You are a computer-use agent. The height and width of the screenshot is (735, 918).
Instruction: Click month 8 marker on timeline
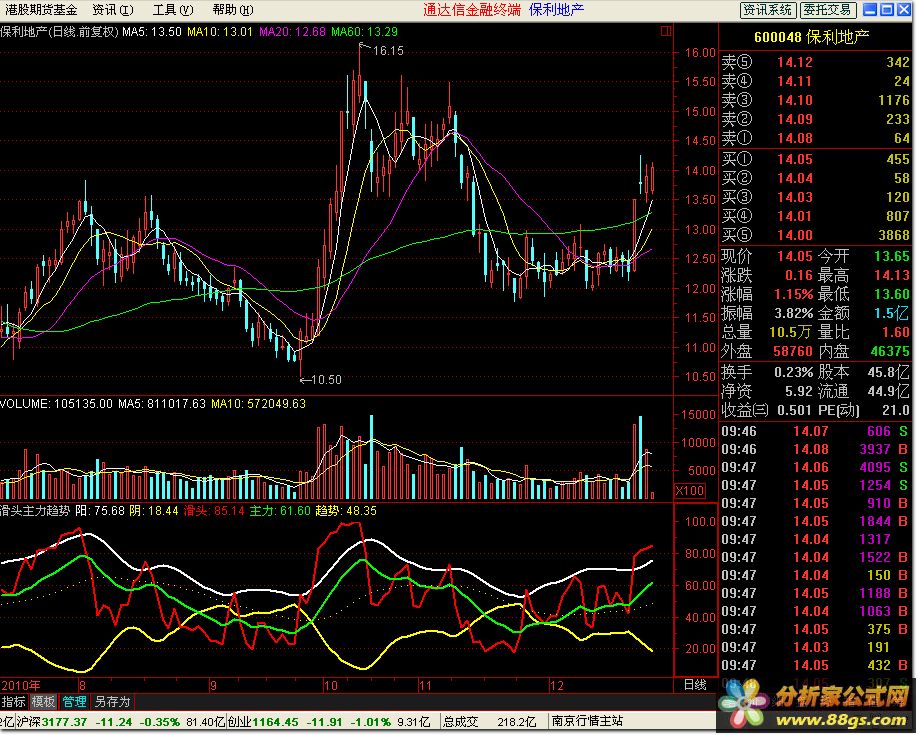click(x=82, y=685)
